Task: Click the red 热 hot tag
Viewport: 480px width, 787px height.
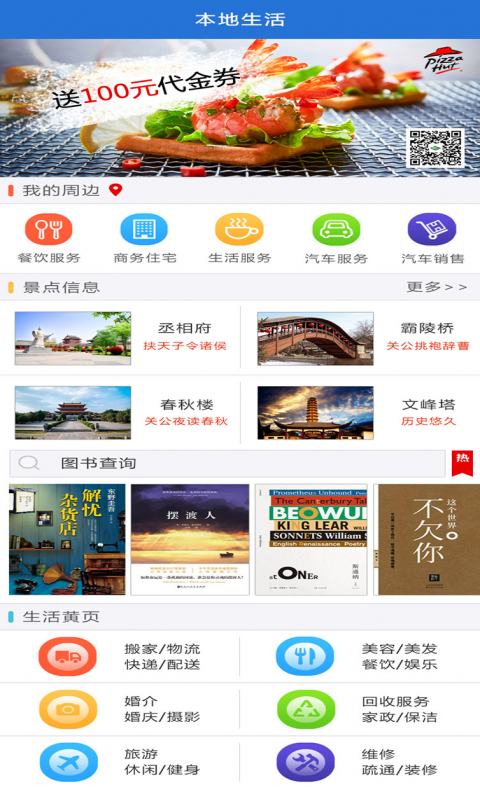Action: (x=462, y=463)
